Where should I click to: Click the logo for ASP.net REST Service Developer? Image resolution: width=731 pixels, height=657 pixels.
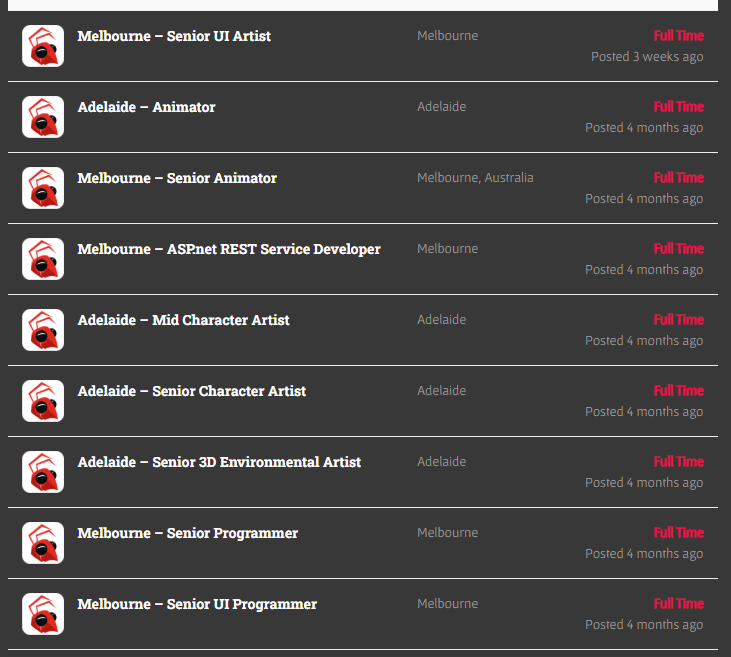click(43, 259)
